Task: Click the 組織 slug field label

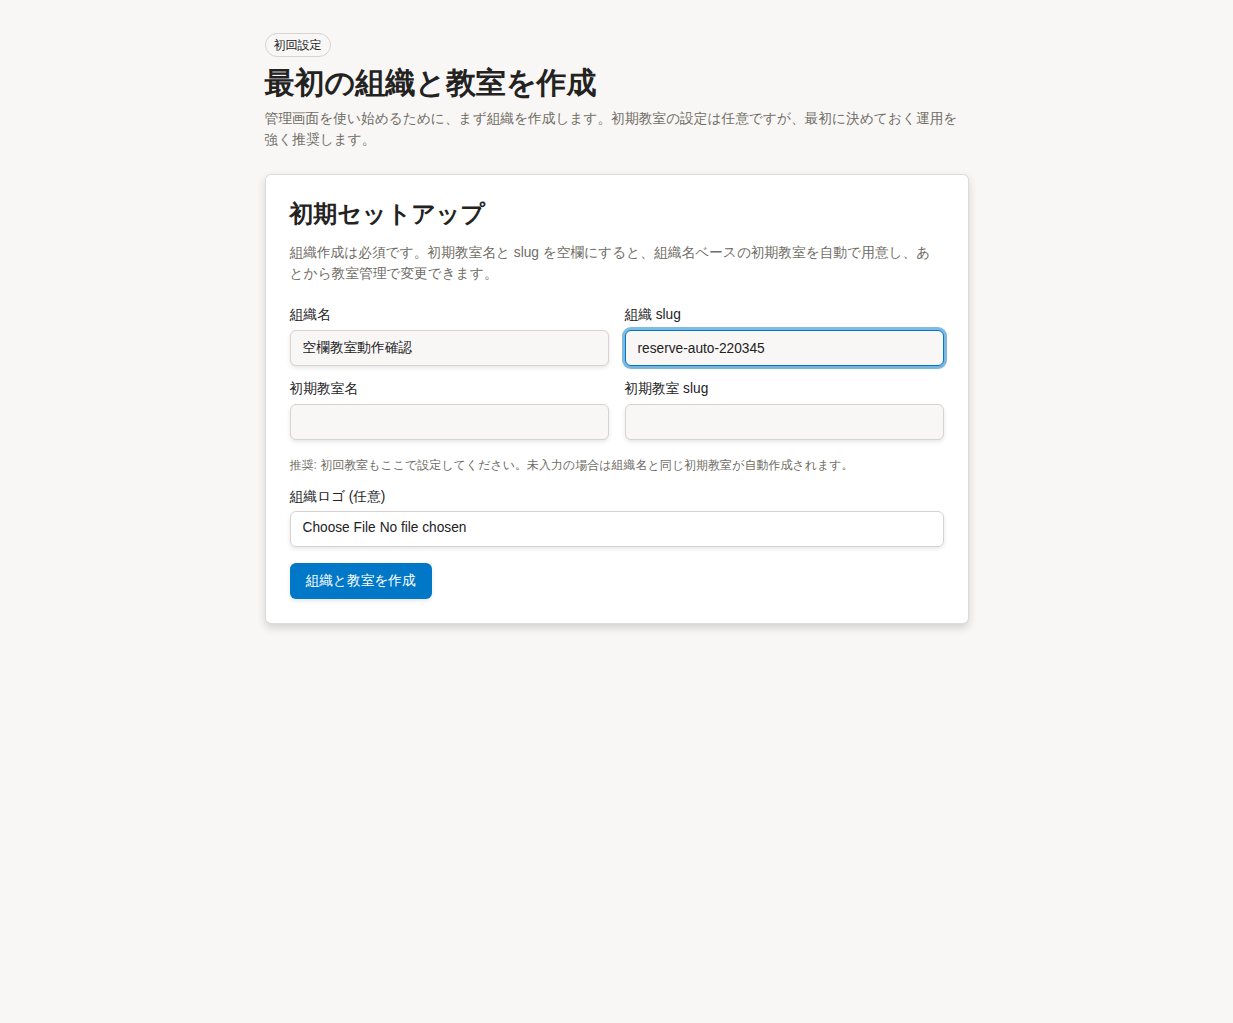Action: [652, 314]
